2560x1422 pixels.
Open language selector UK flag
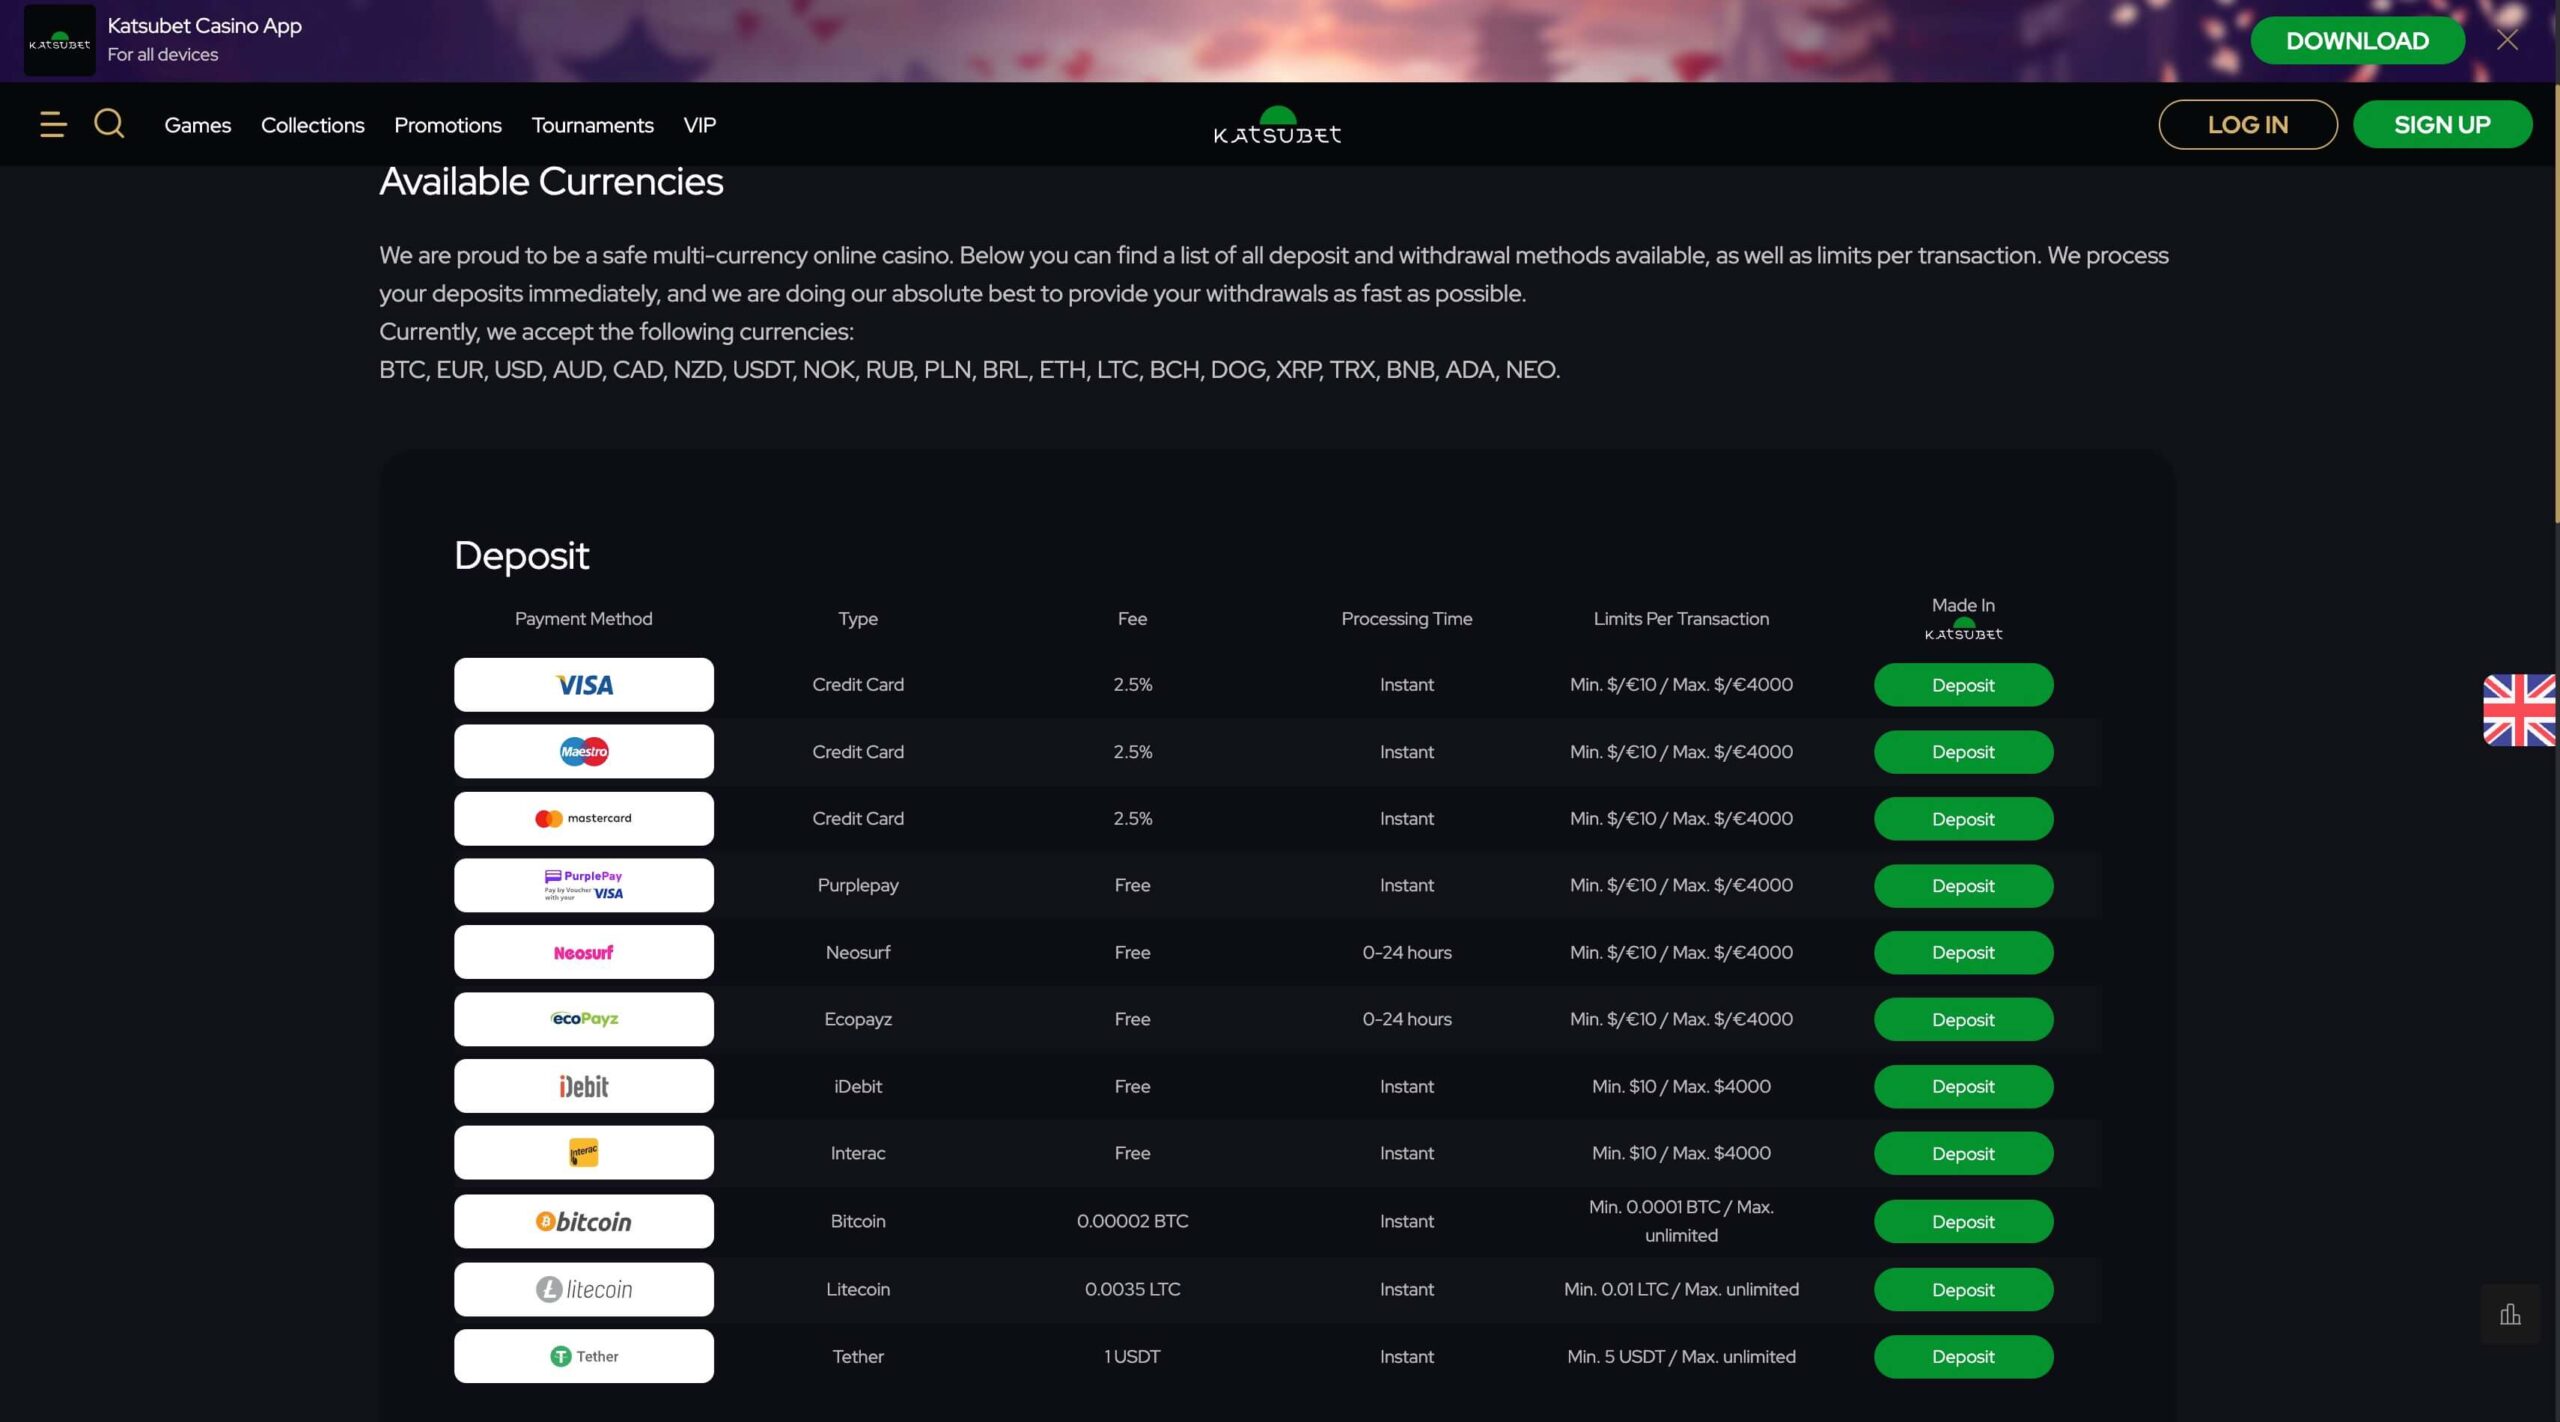[2519, 710]
